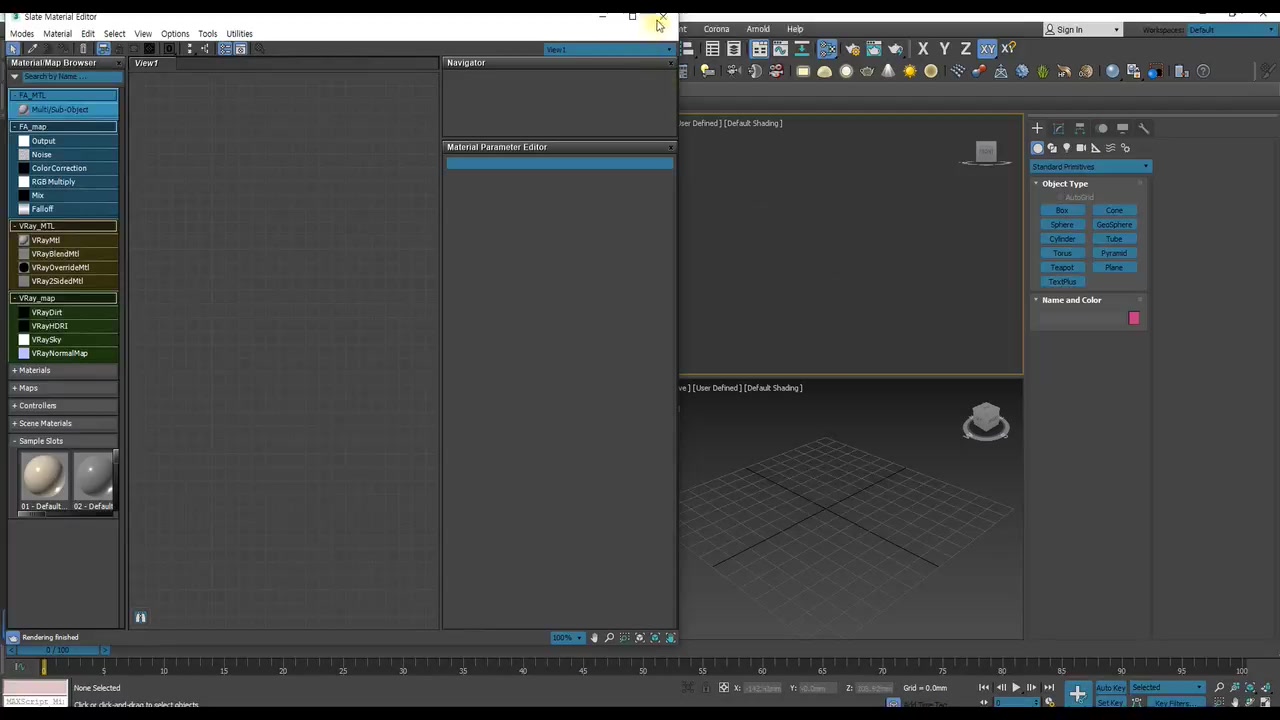This screenshot has height=720, width=1280.
Task: Restrict transform to the Z axis
Action: (x=965, y=49)
